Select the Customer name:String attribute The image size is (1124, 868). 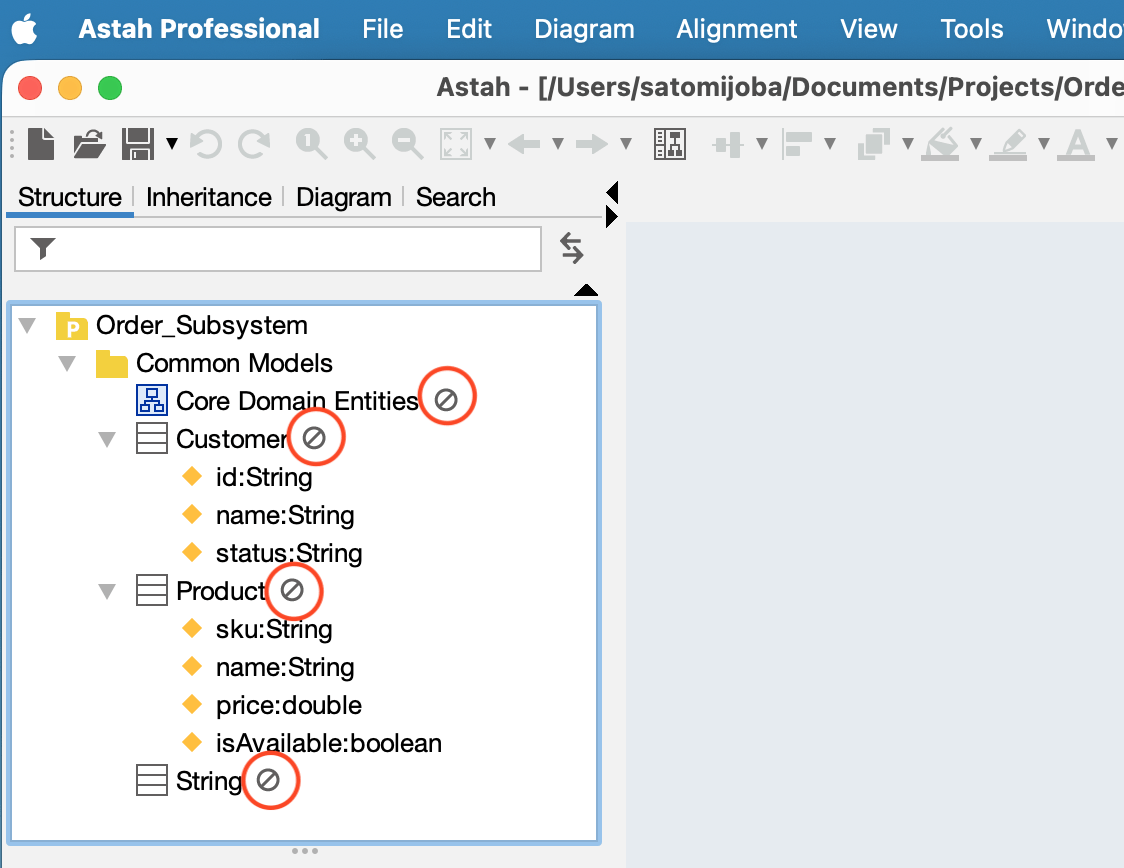click(x=285, y=515)
